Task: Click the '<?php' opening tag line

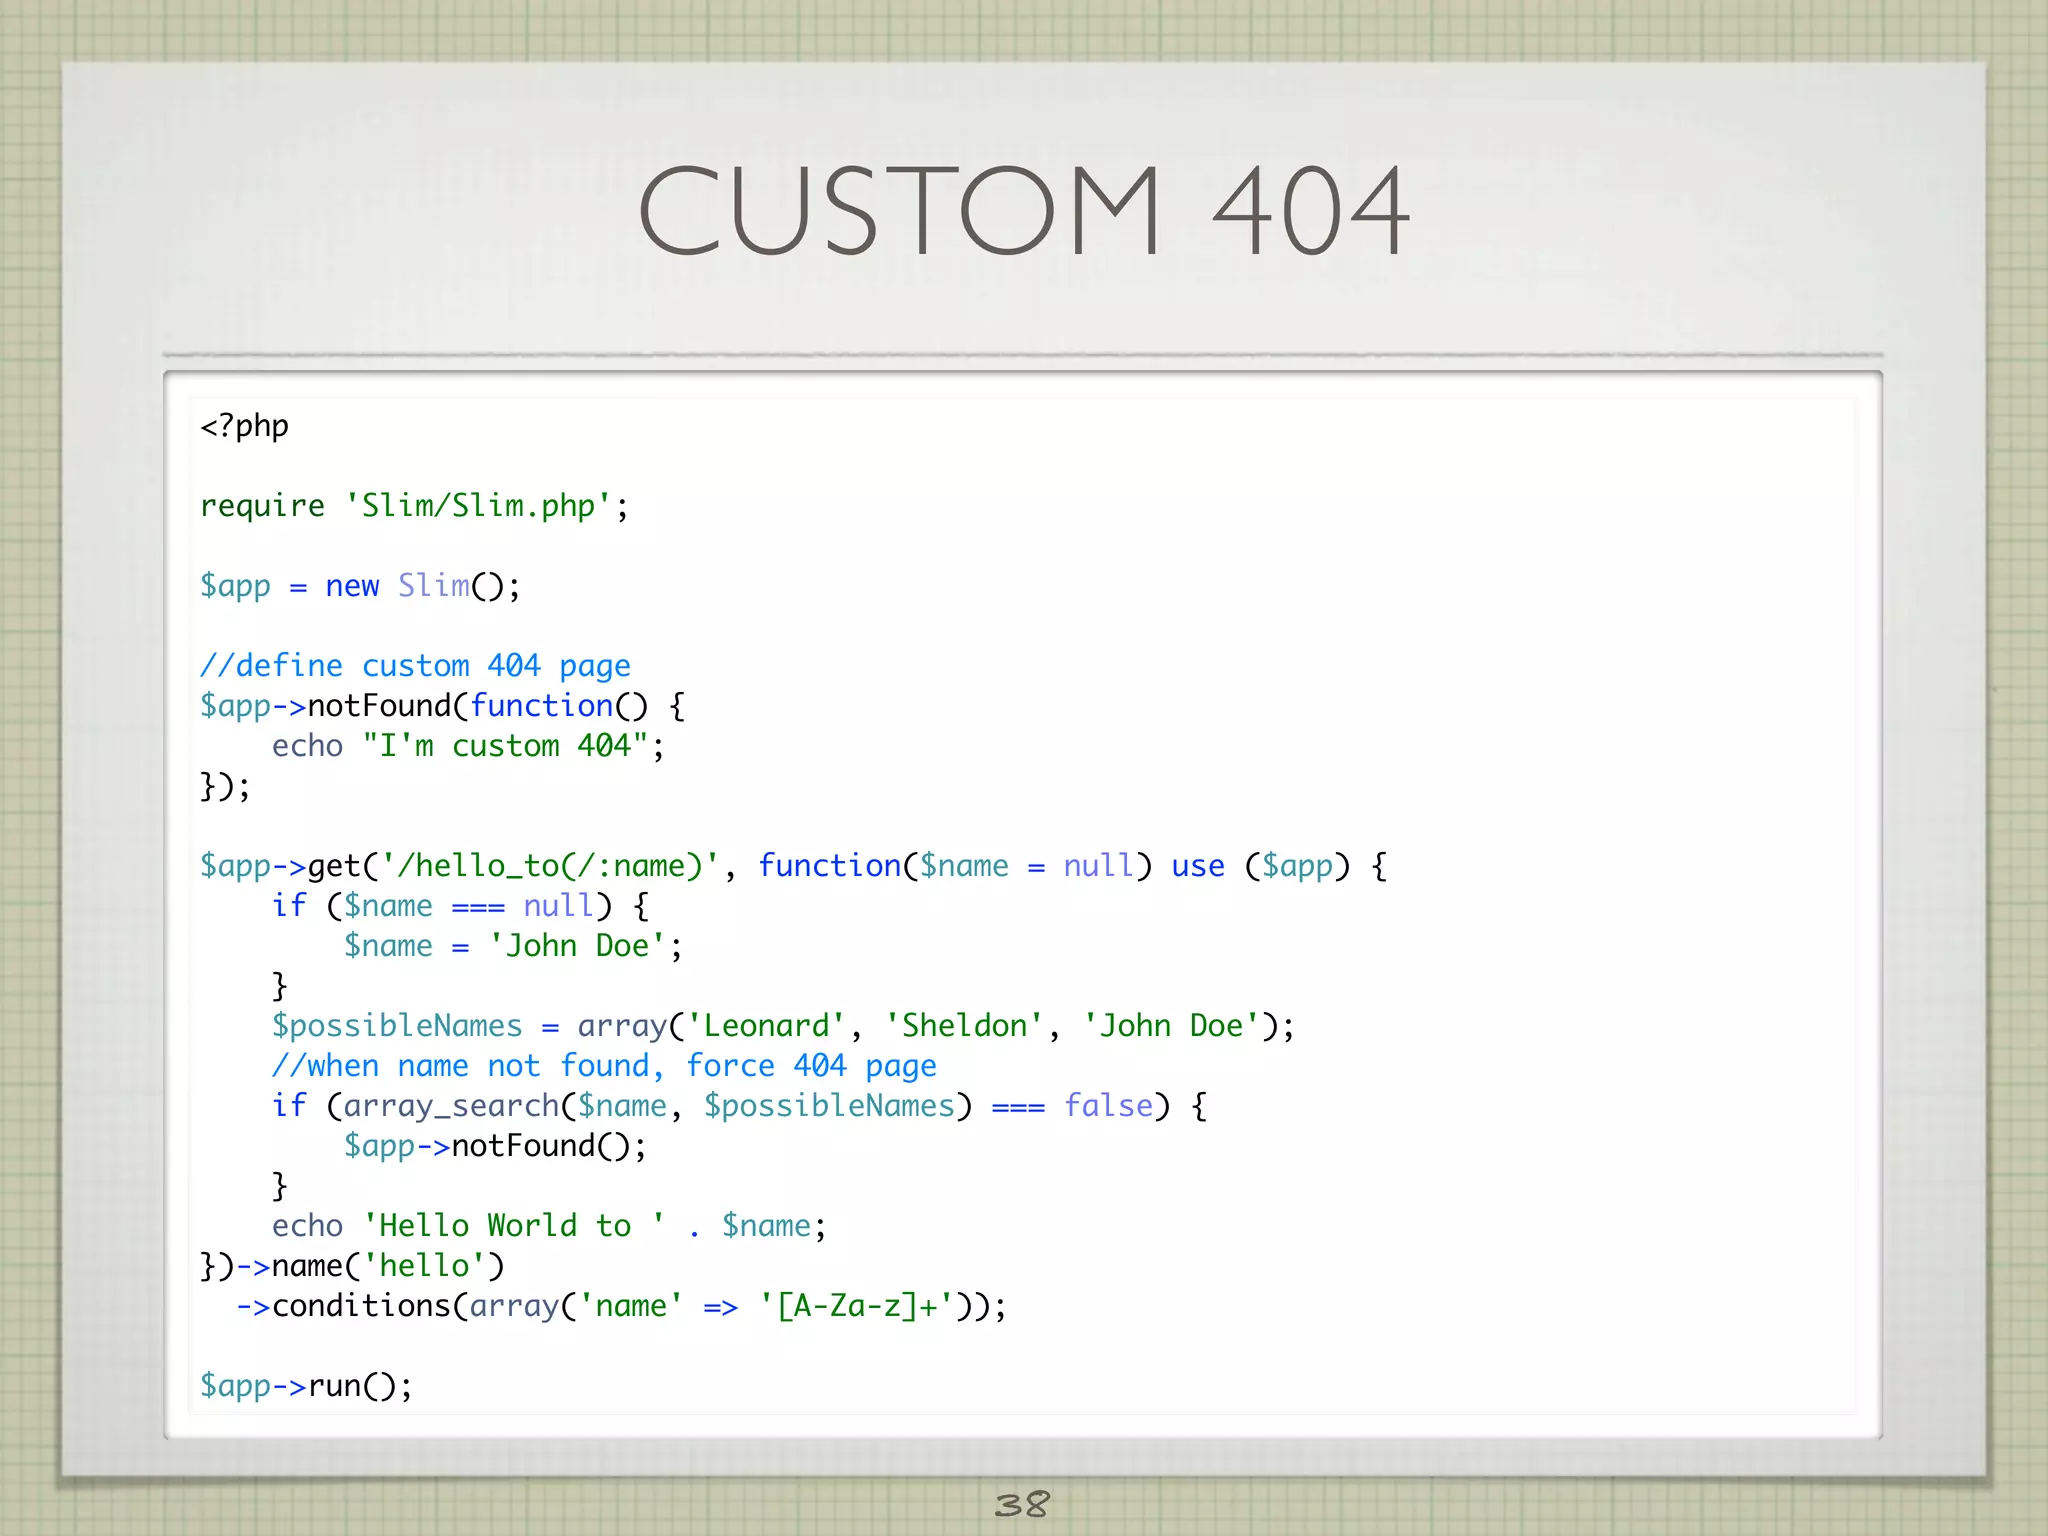Action: click(245, 426)
